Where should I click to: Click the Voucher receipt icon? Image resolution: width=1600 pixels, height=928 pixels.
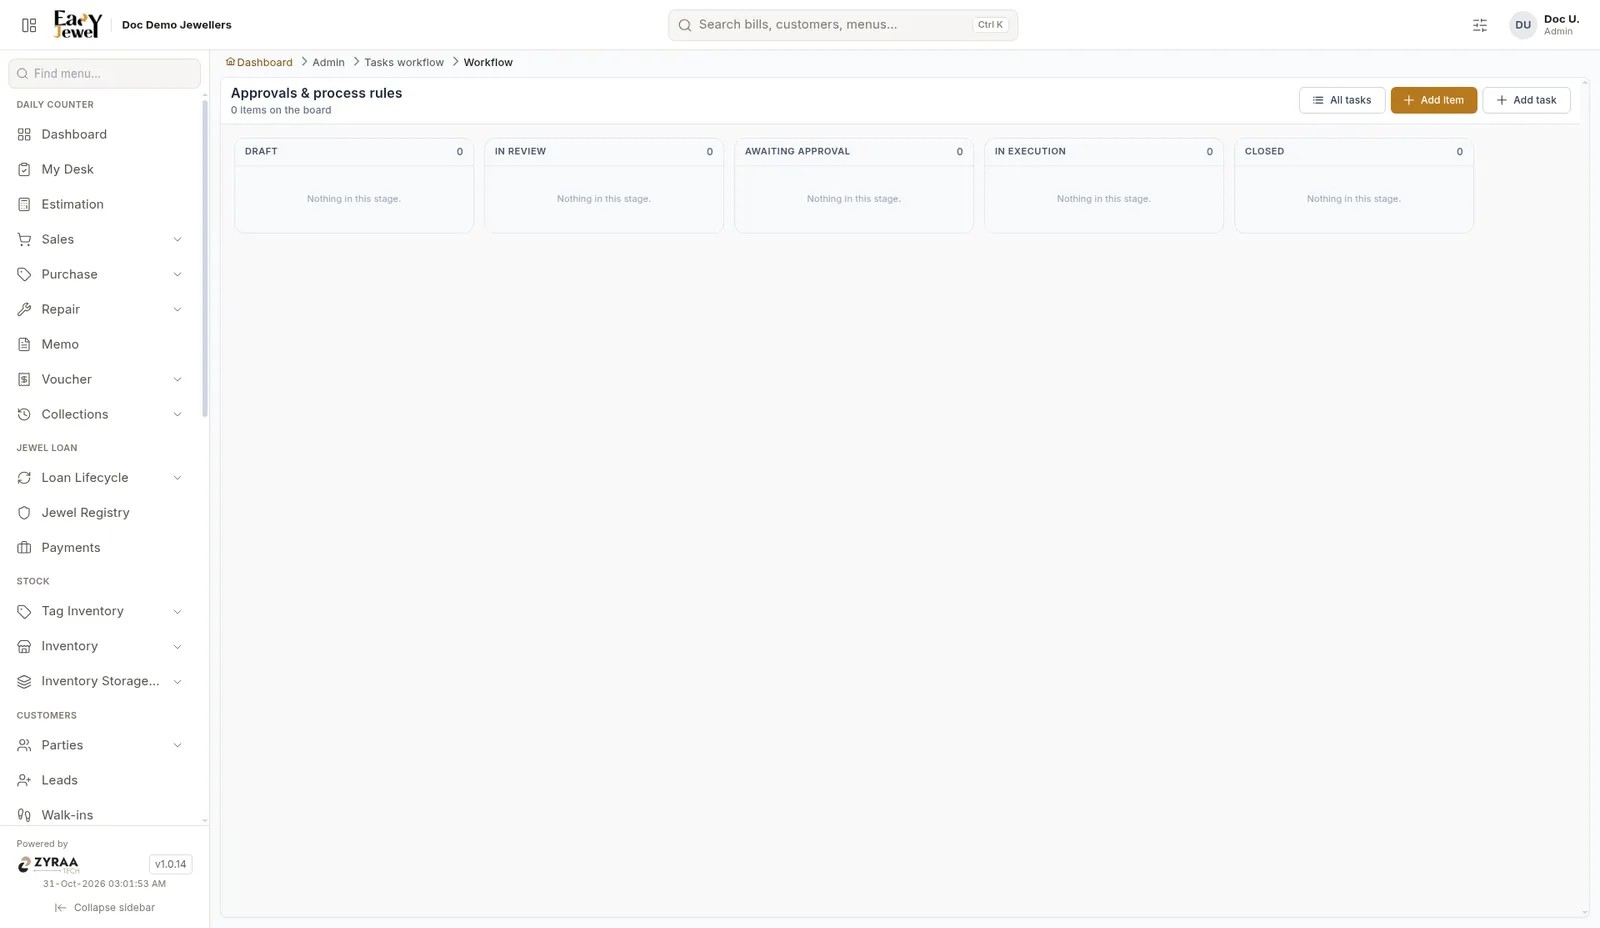pyautogui.click(x=24, y=379)
